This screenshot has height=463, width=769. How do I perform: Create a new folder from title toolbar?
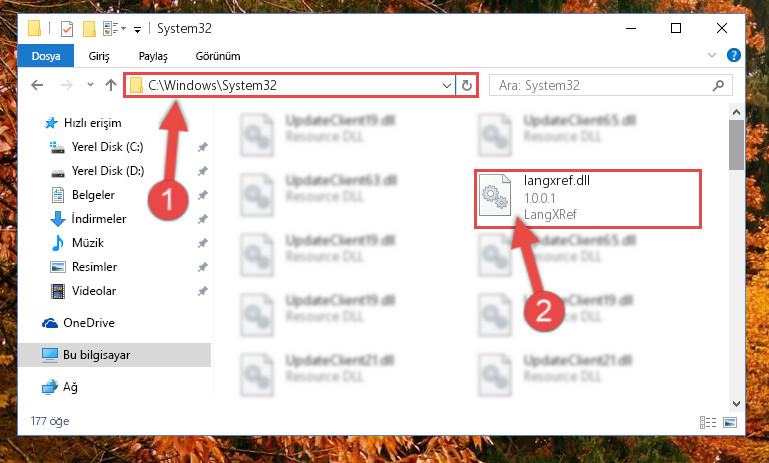pyautogui.click(x=89, y=29)
